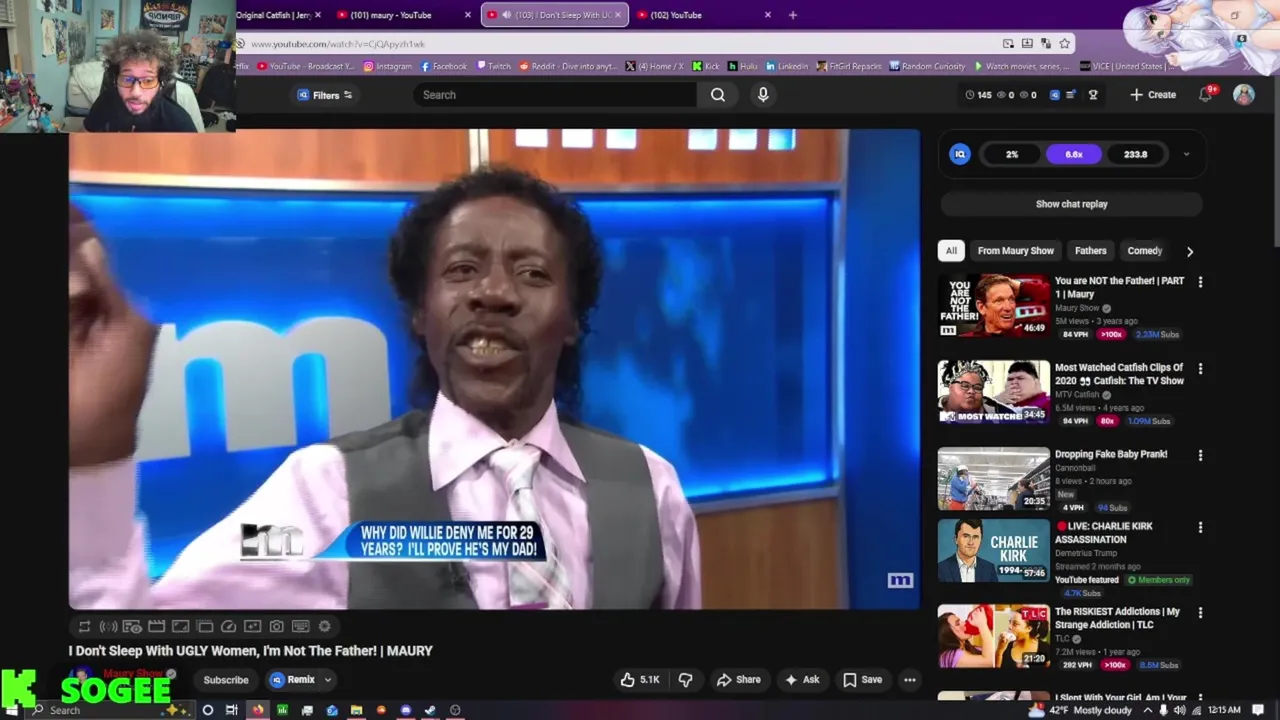This screenshot has height=720, width=1280.
Task: Click the vidIQ clock counter showing 145
Action: point(978,95)
